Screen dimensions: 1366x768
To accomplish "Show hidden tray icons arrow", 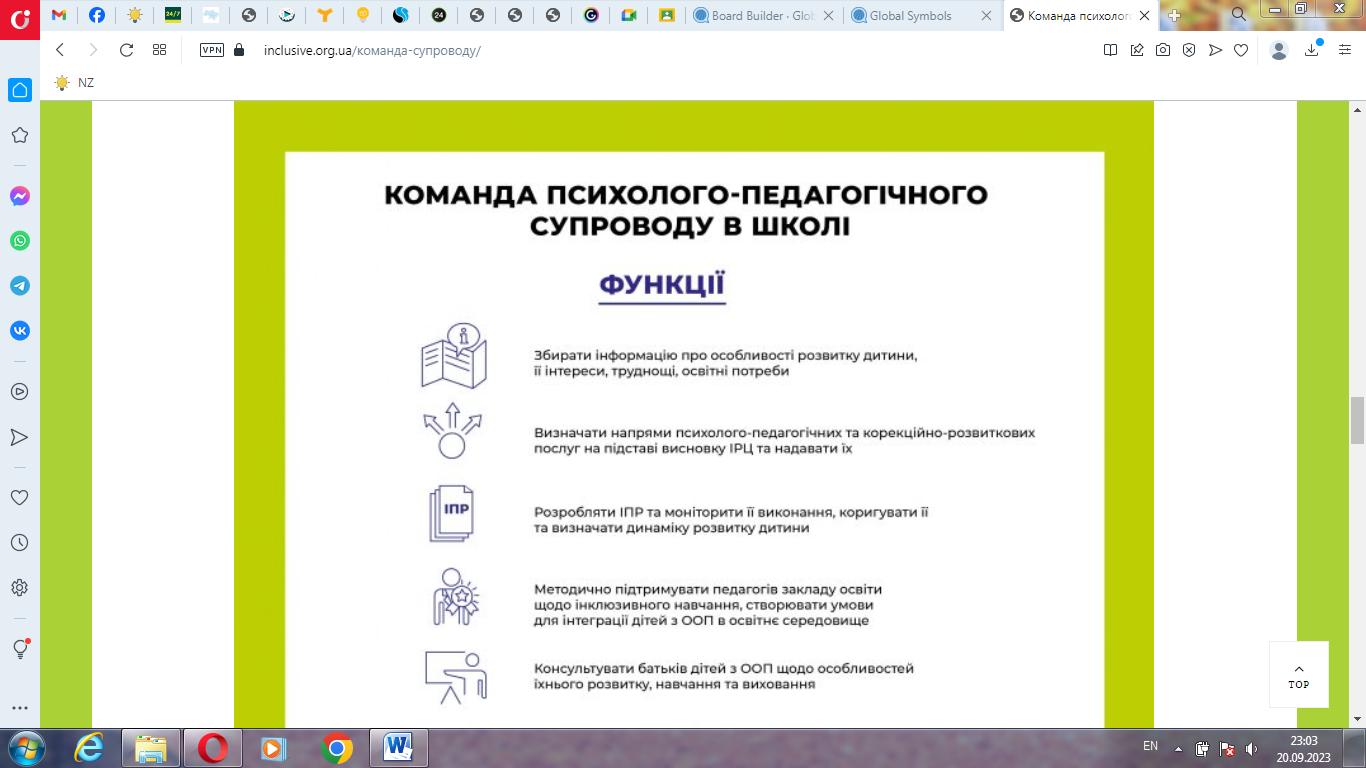I will 1179,748.
